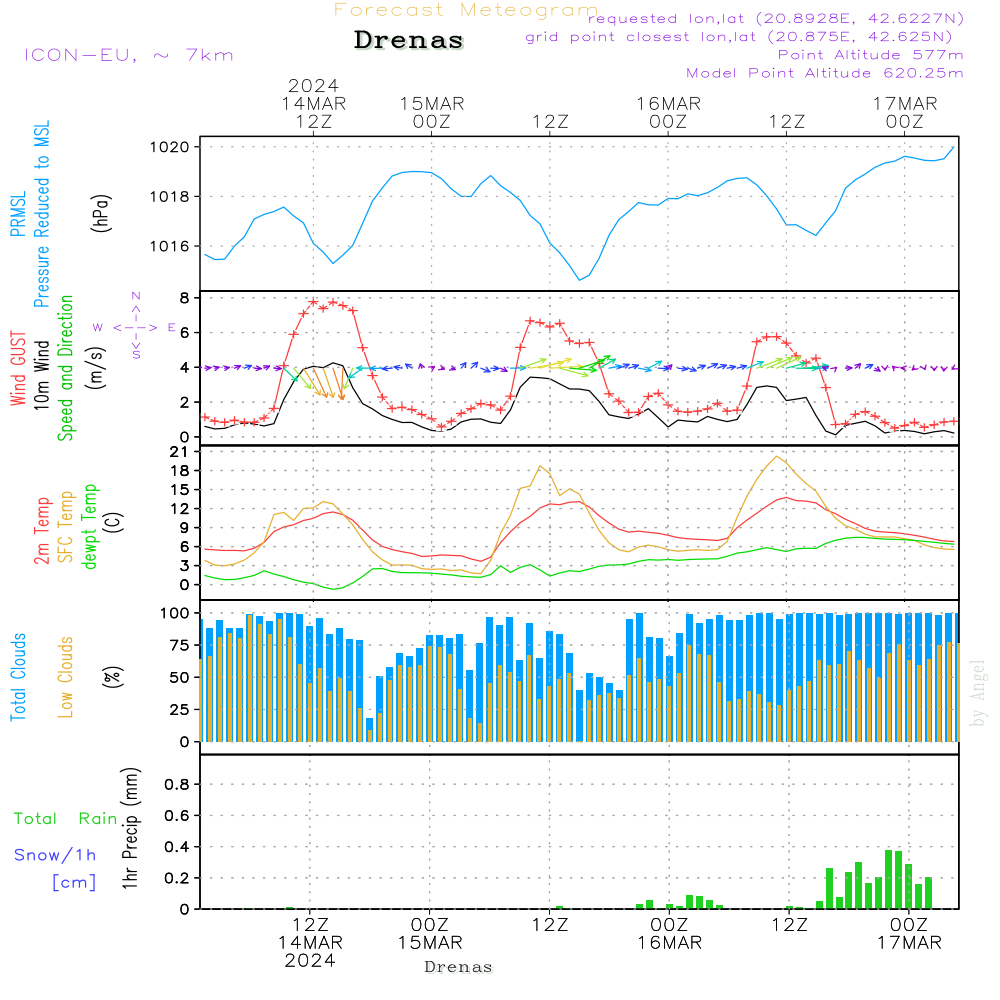1000x1000 pixels.
Task: Click the top 17MAR 00Z time label
Action: pyautogui.click(x=905, y=112)
